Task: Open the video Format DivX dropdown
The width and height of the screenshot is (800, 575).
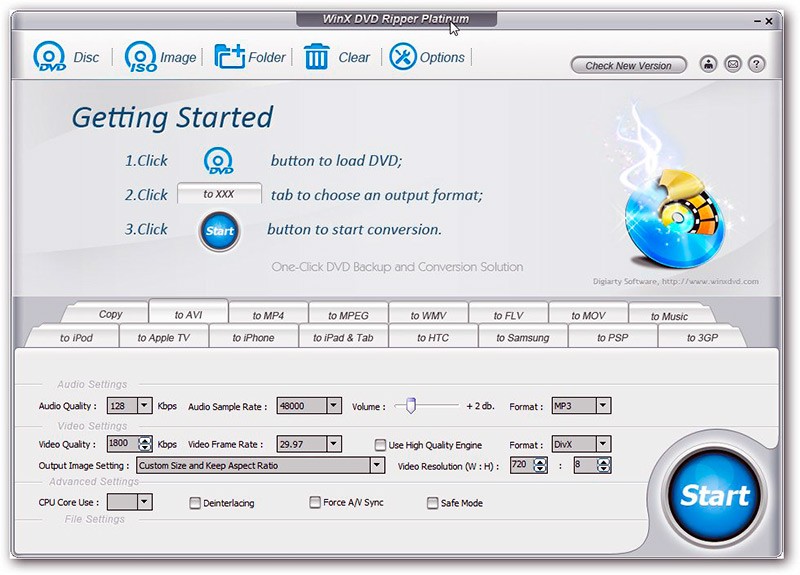Action: pos(603,444)
